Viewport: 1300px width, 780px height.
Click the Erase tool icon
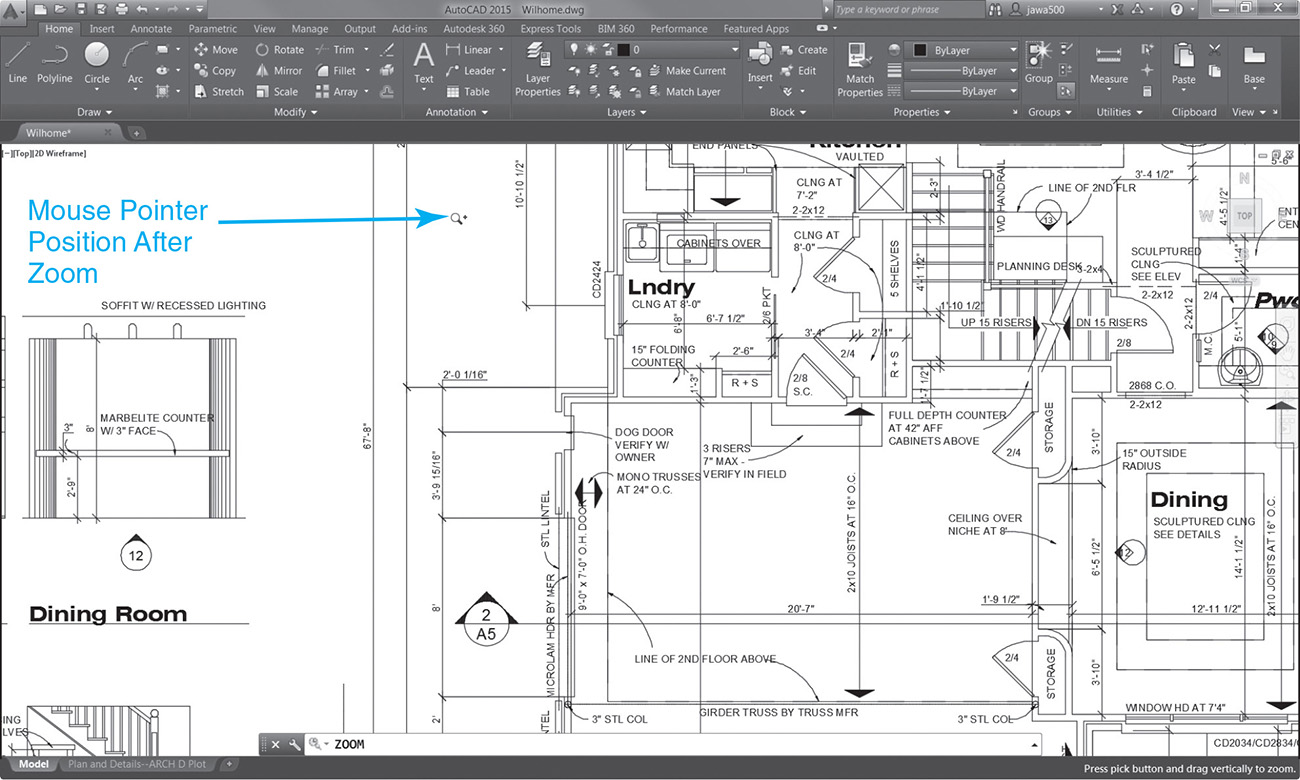388,50
